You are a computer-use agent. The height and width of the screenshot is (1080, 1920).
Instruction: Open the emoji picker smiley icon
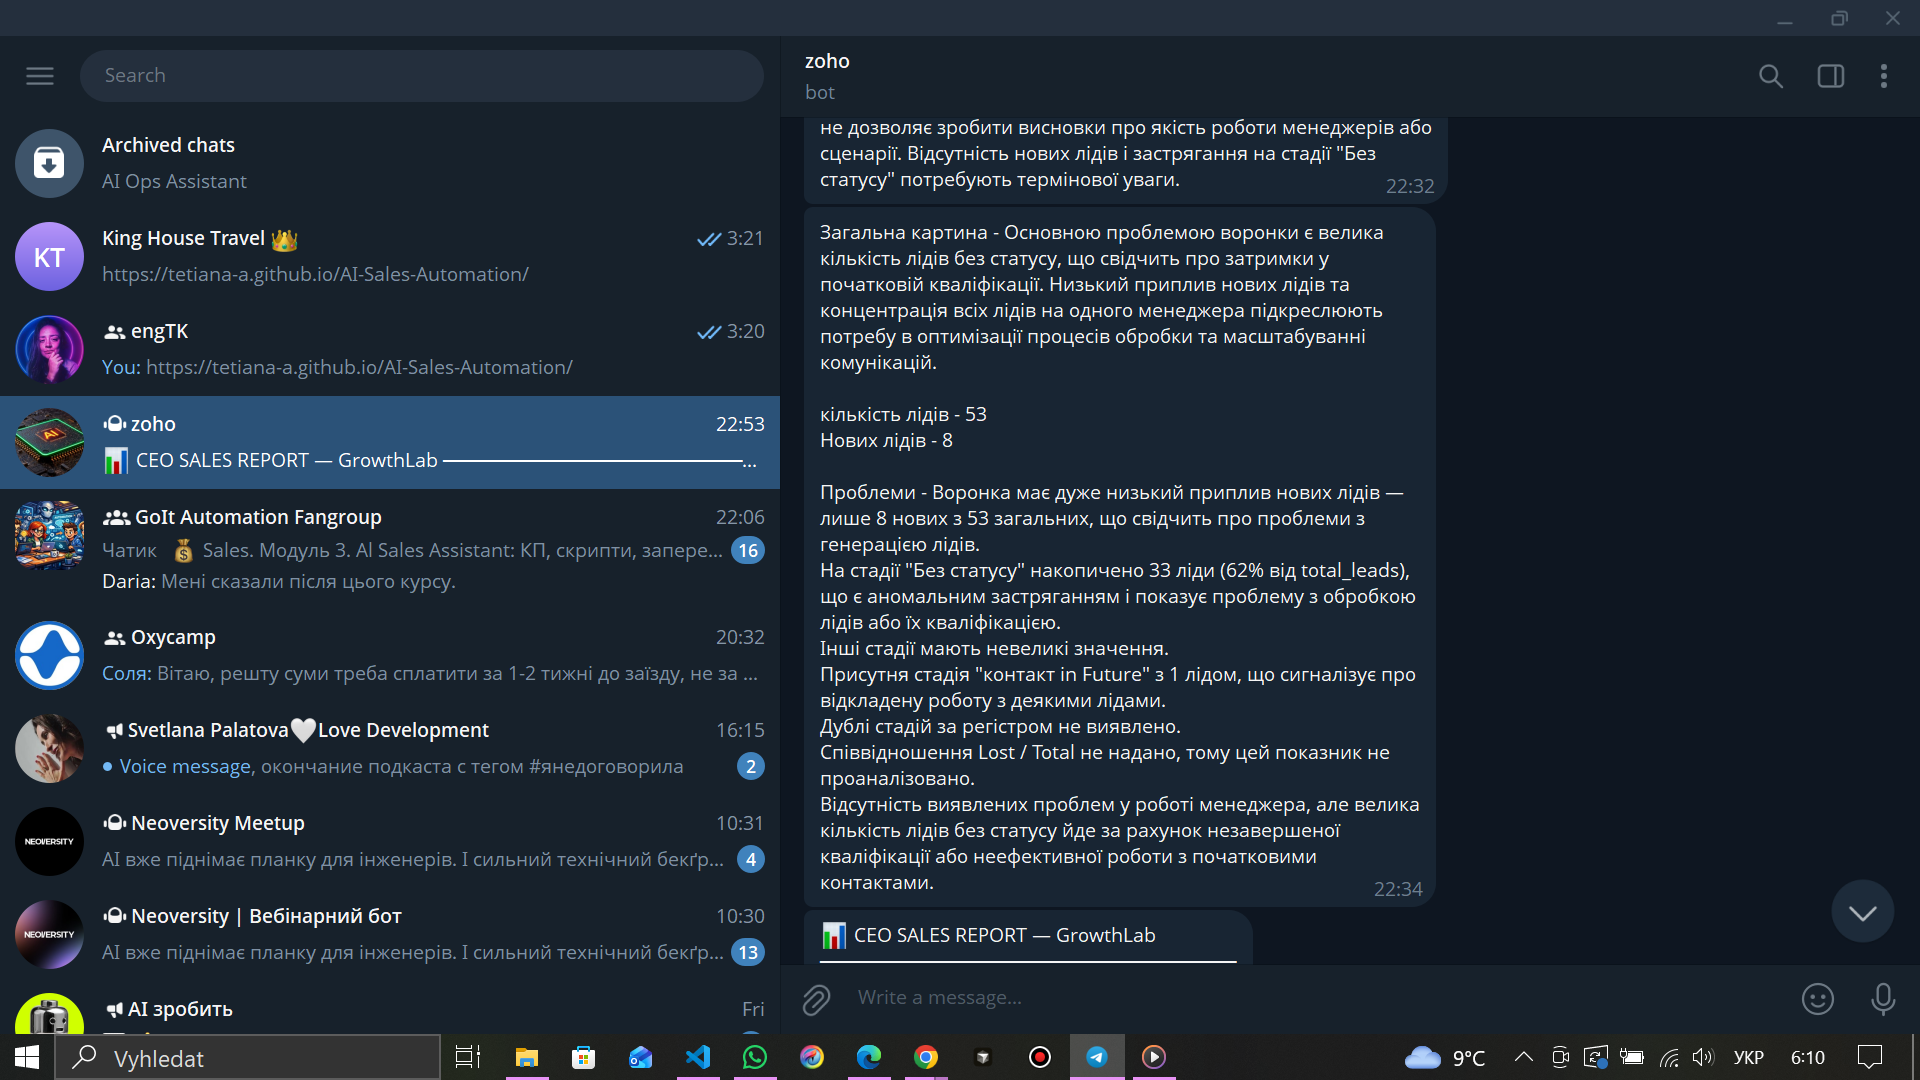click(x=1817, y=999)
